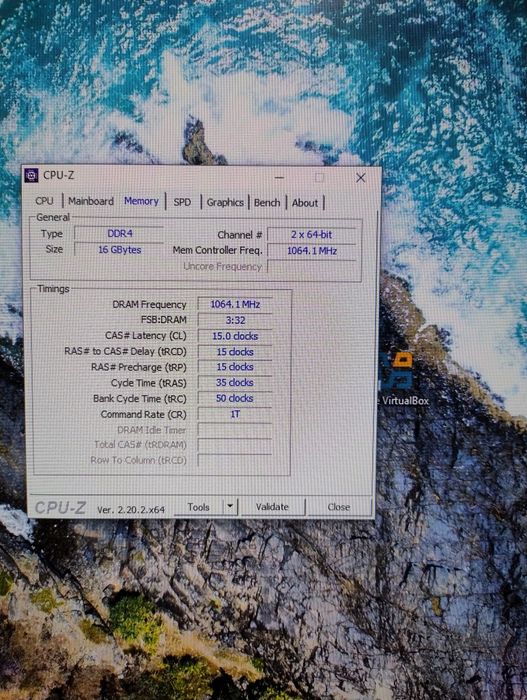
Task: Click the CAS# Latency 15.0 clocks value
Action: [x=235, y=336]
